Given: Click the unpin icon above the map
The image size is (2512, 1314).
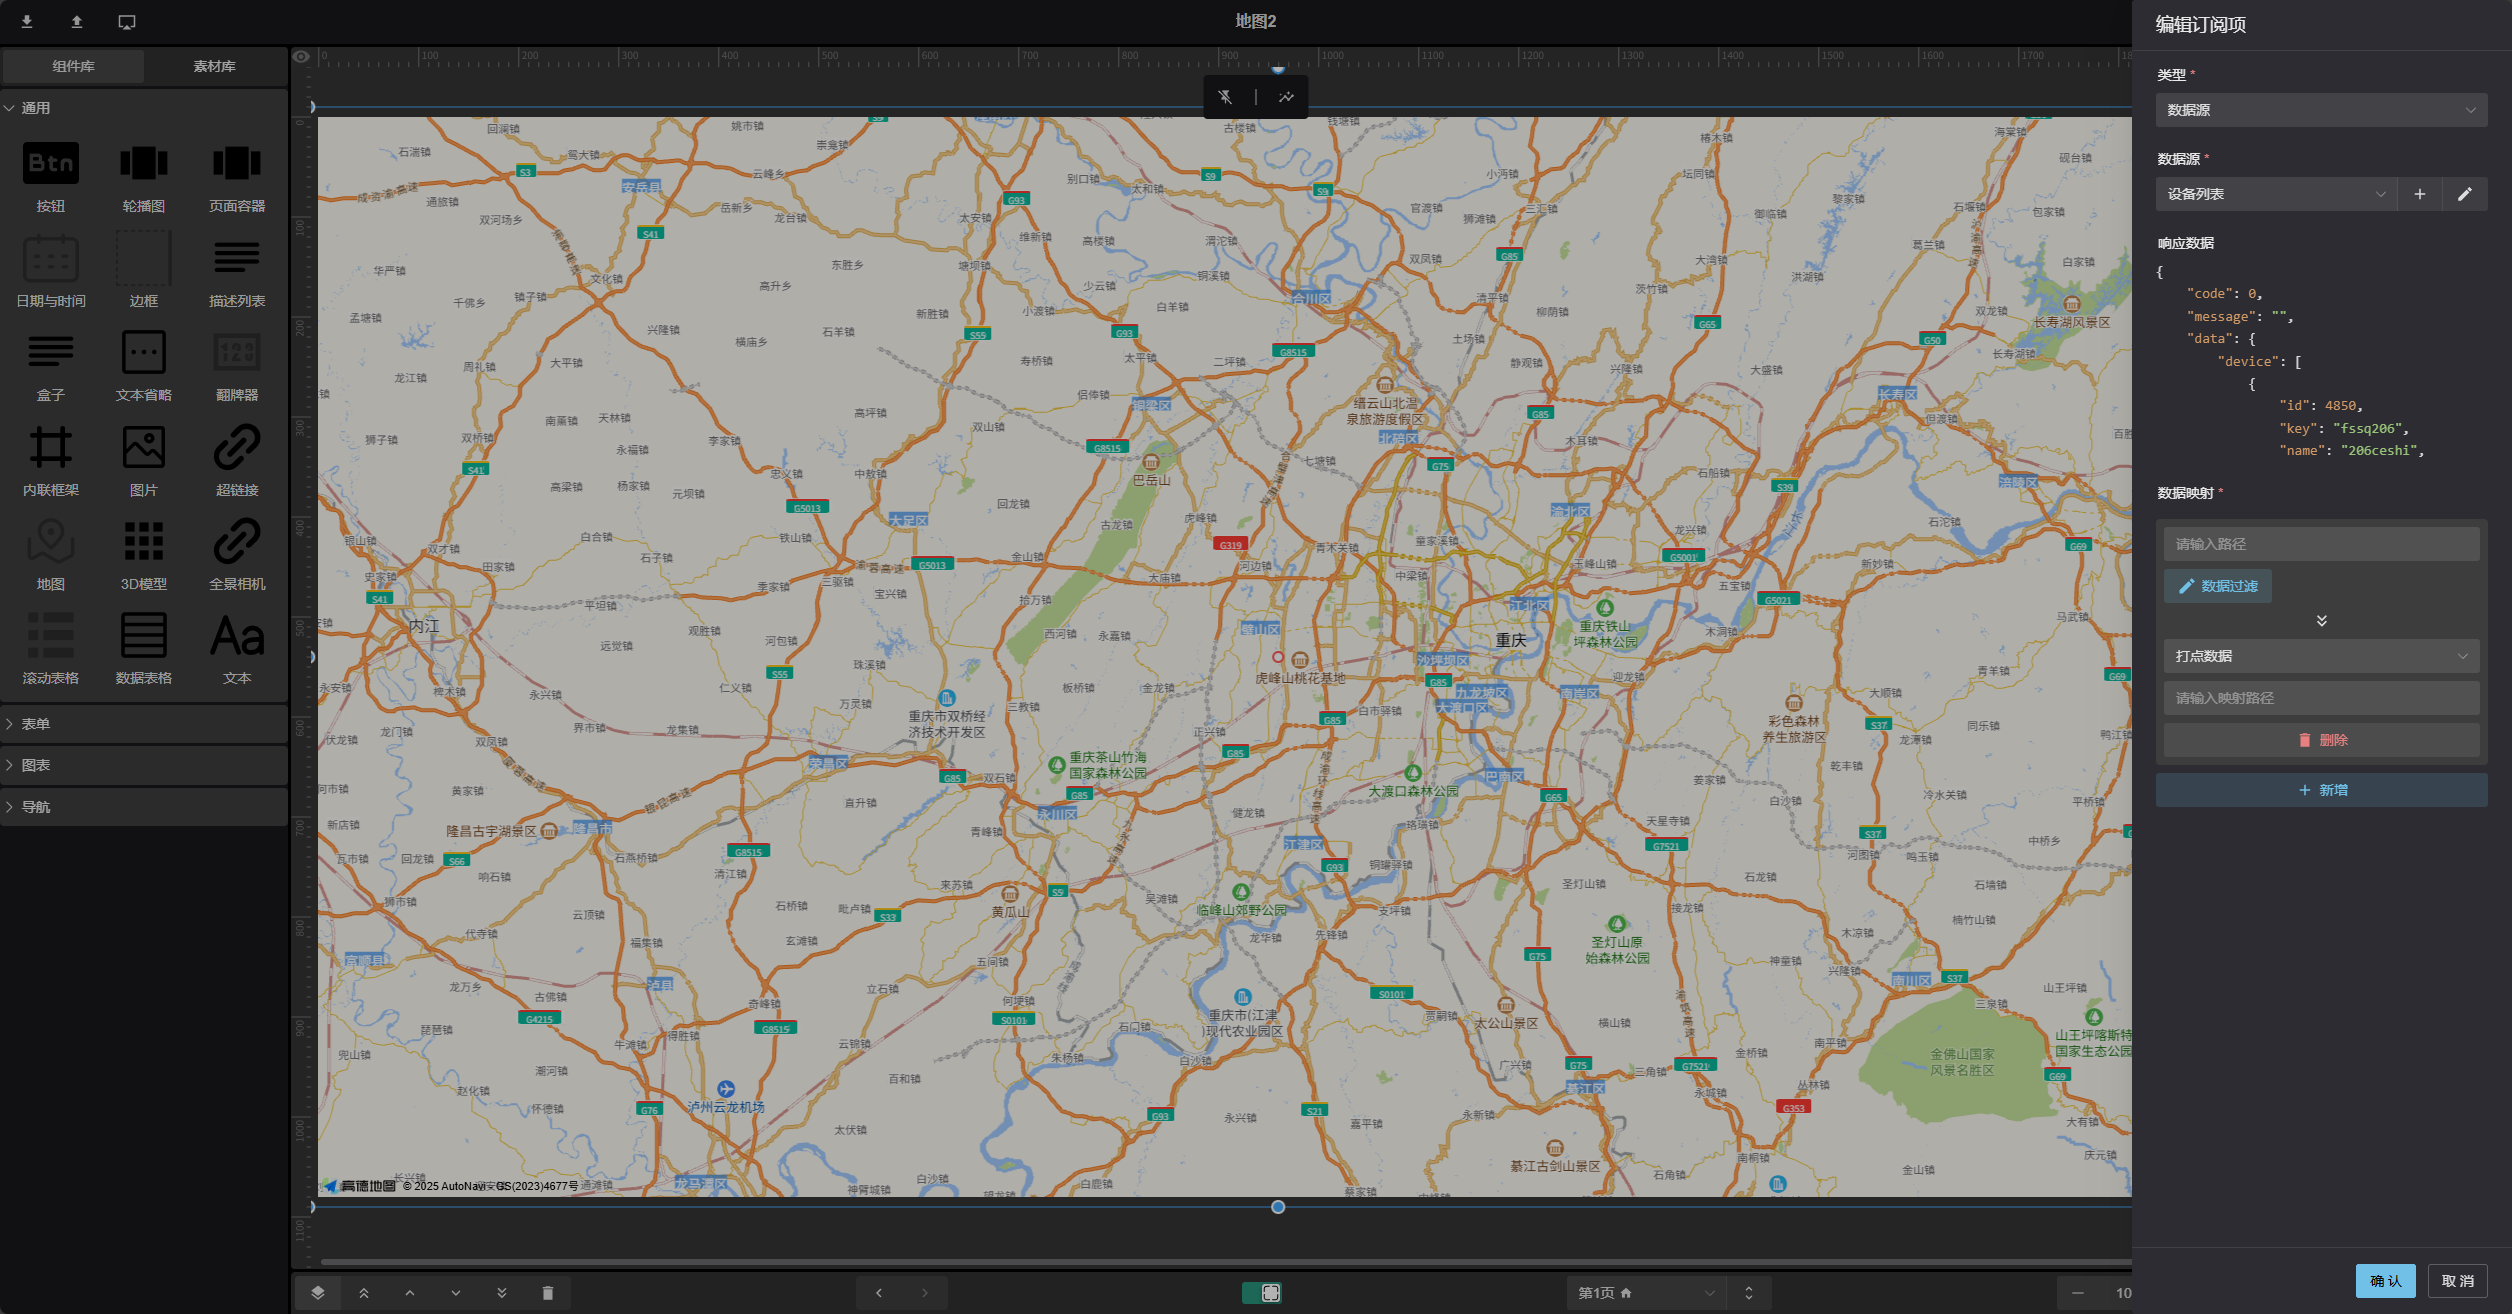Looking at the screenshot, I should coord(1226,97).
